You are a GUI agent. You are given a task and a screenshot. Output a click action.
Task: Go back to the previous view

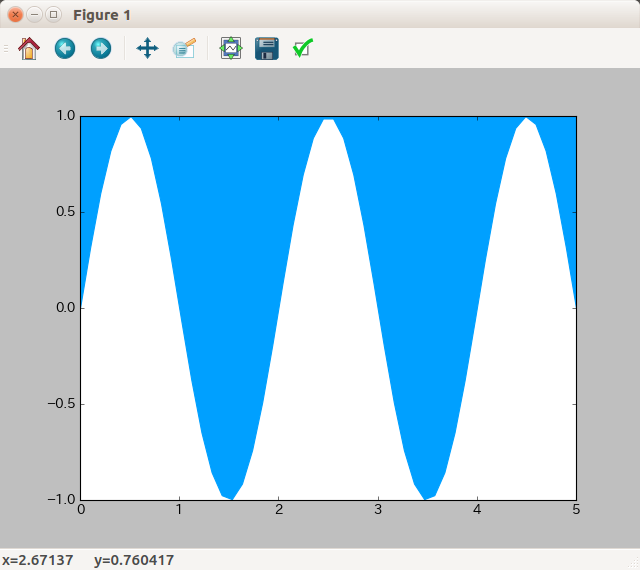[65, 48]
